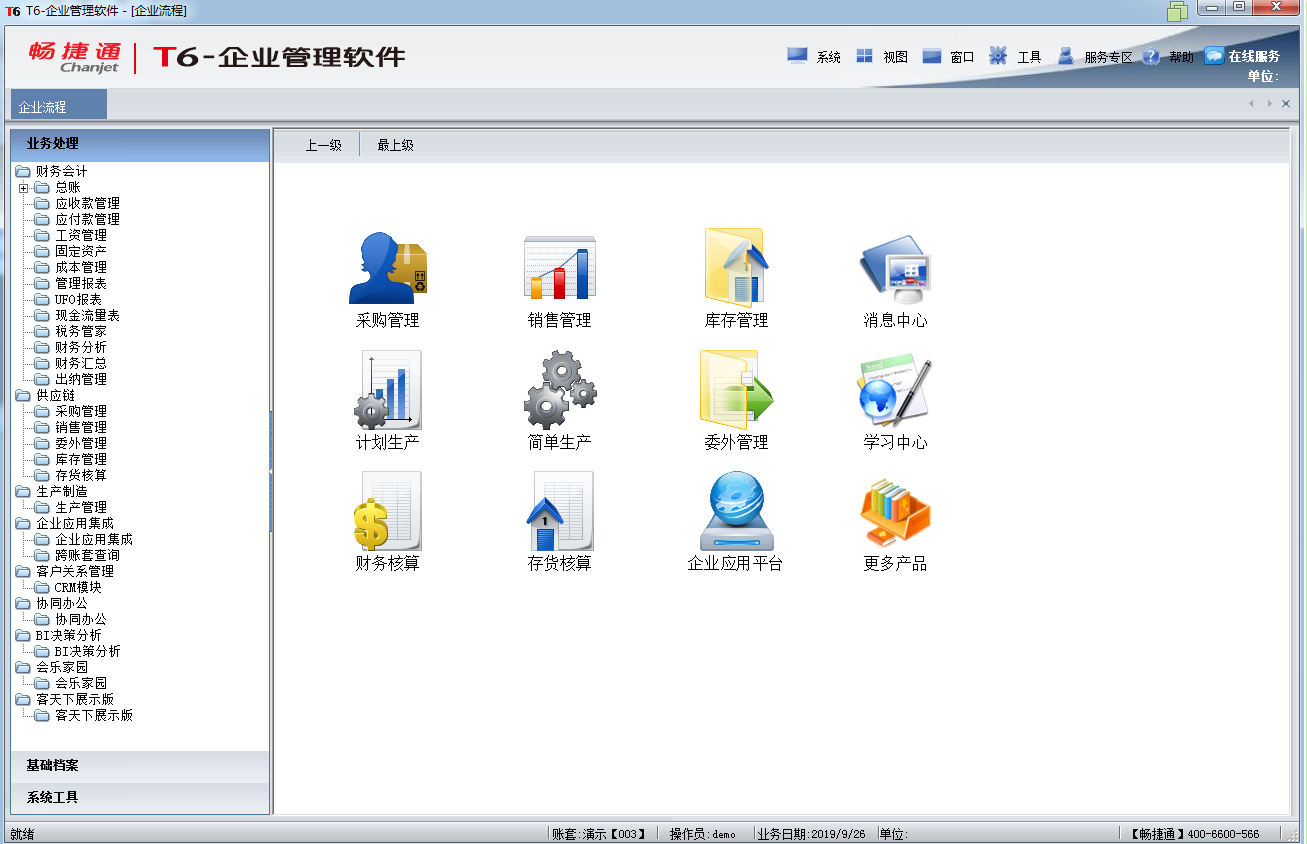Open the 窗口 menu
The height and width of the screenshot is (844, 1307).
coord(962,57)
